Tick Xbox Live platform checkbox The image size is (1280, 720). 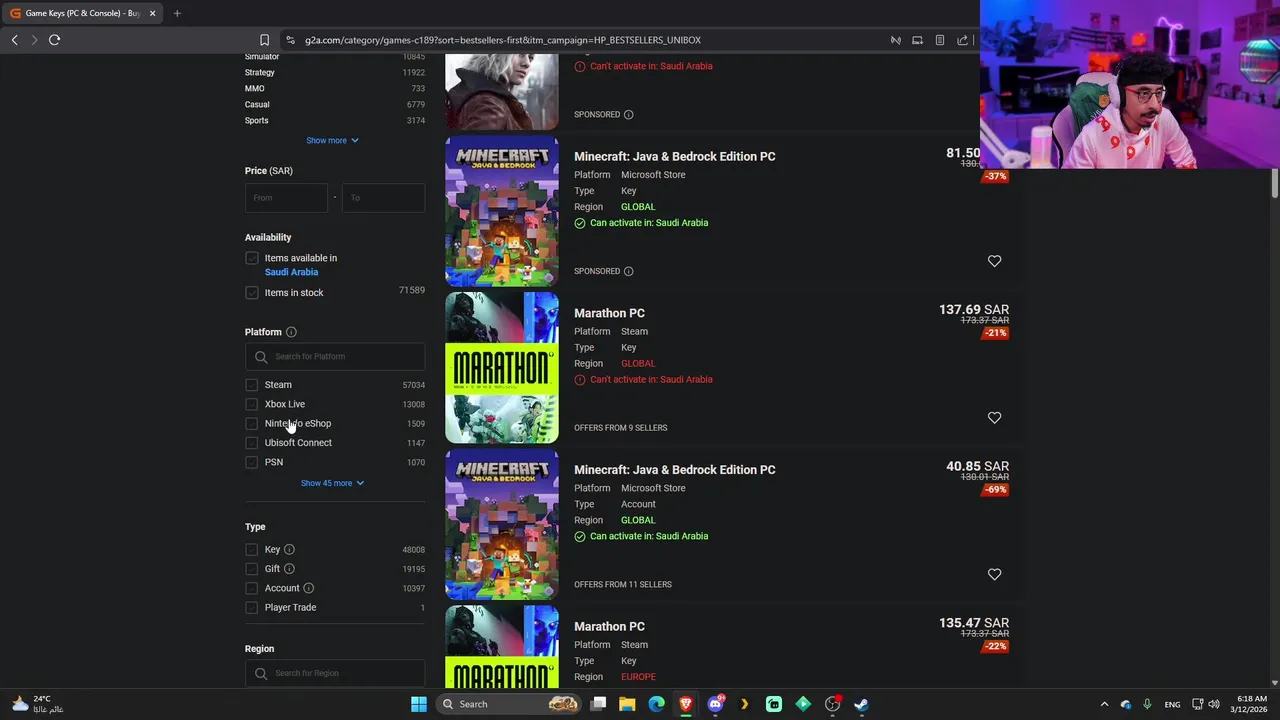(252, 404)
